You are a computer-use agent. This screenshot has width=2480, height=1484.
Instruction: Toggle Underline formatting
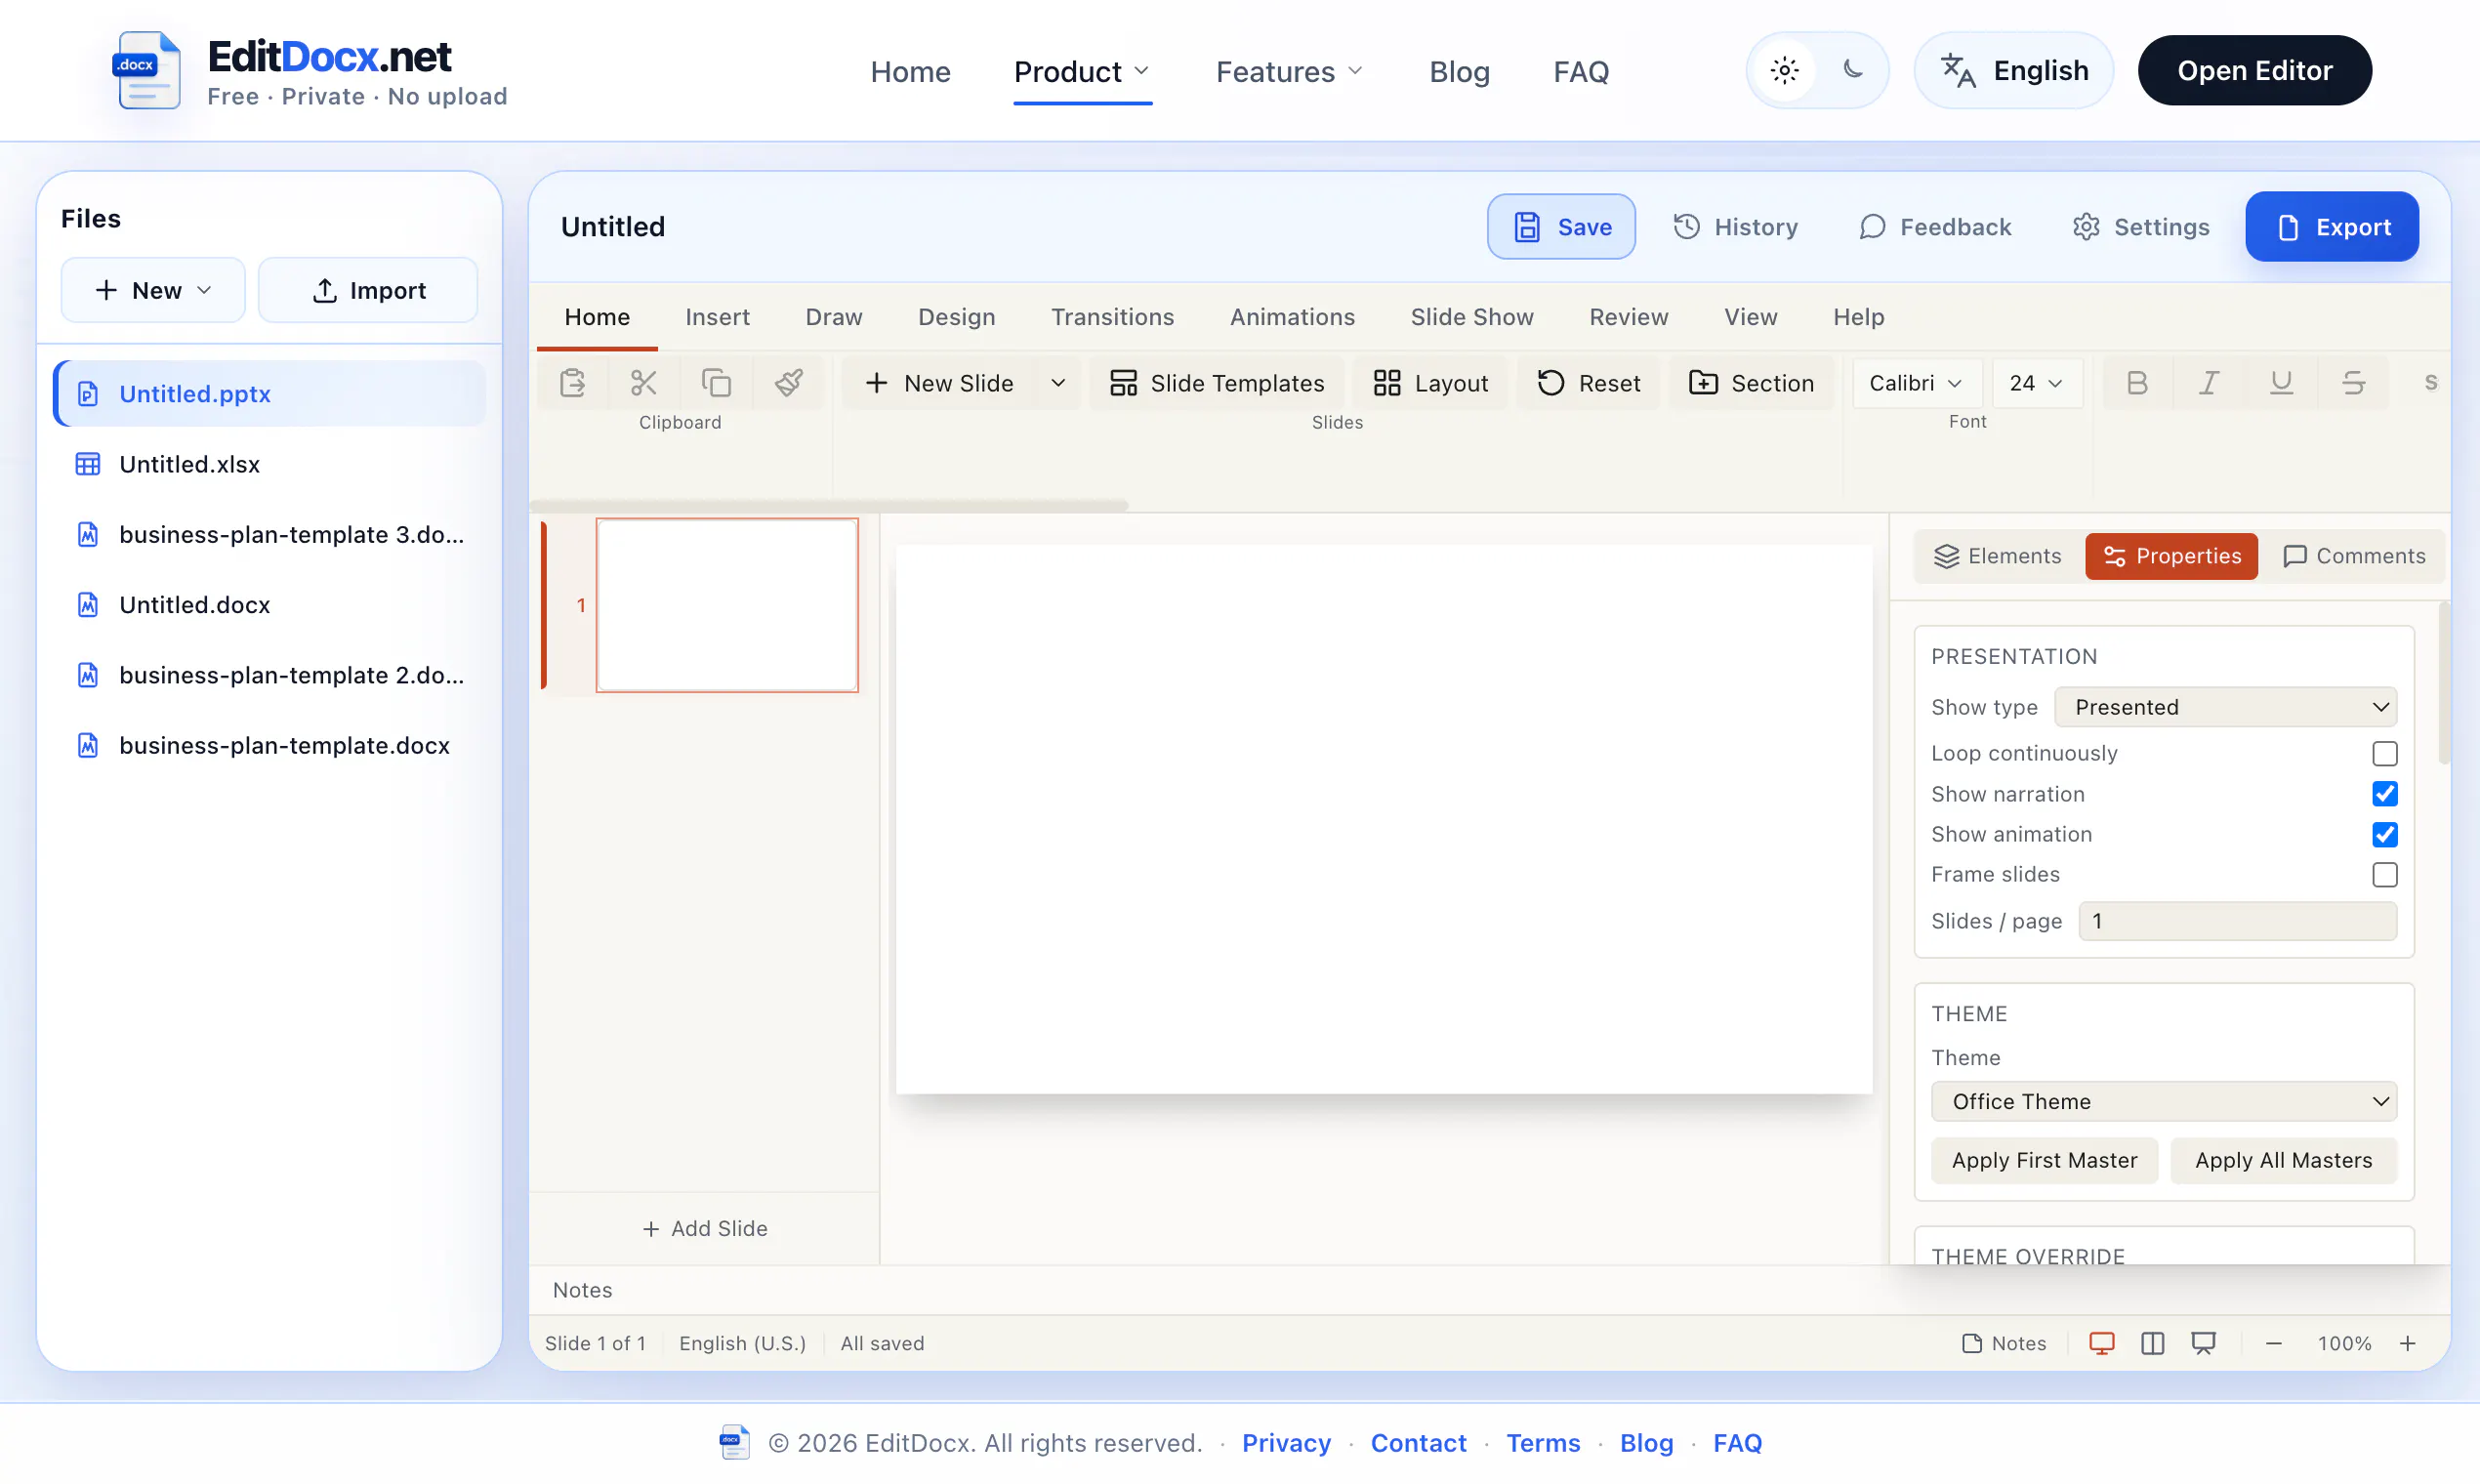pos(2280,383)
